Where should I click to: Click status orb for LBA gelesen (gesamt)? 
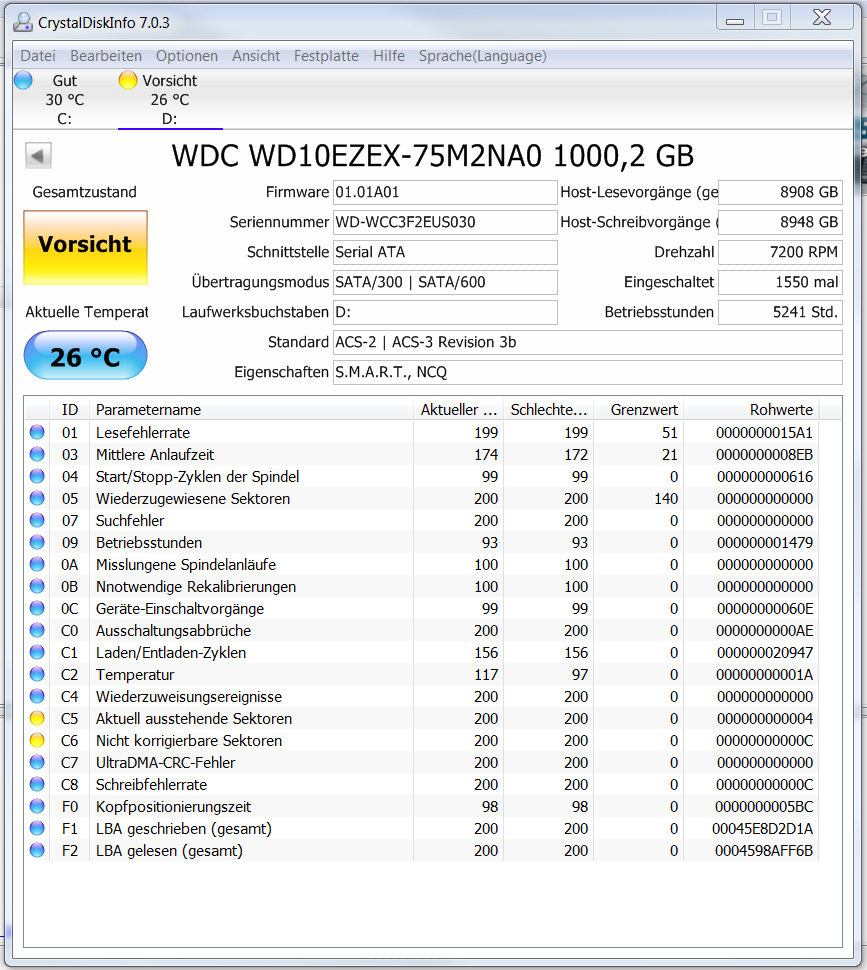(x=37, y=851)
